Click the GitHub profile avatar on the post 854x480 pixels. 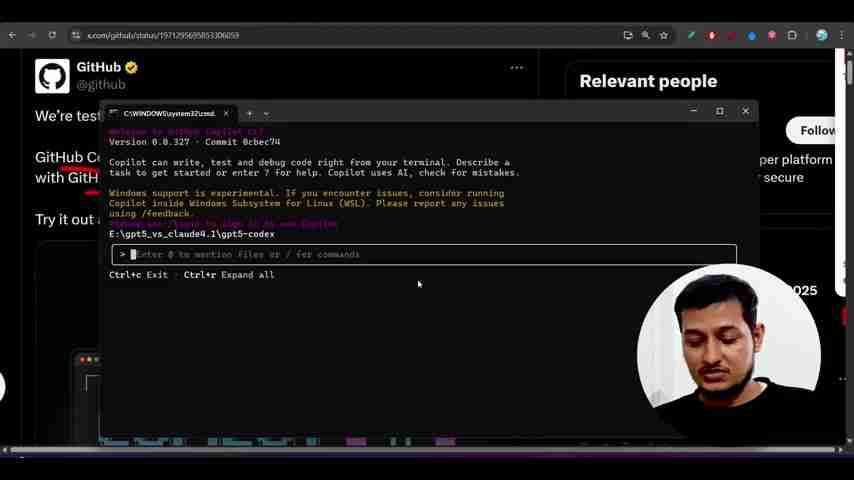point(52,76)
